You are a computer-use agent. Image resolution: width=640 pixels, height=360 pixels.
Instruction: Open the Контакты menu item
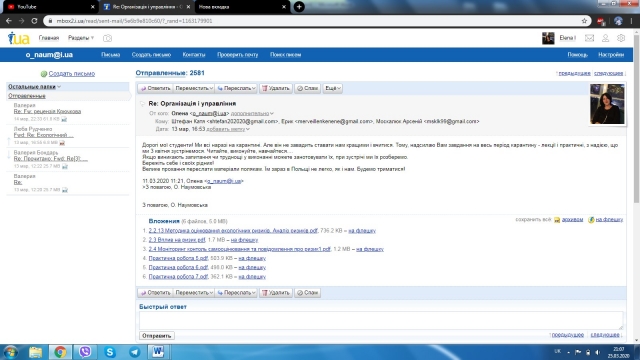click(x=194, y=55)
